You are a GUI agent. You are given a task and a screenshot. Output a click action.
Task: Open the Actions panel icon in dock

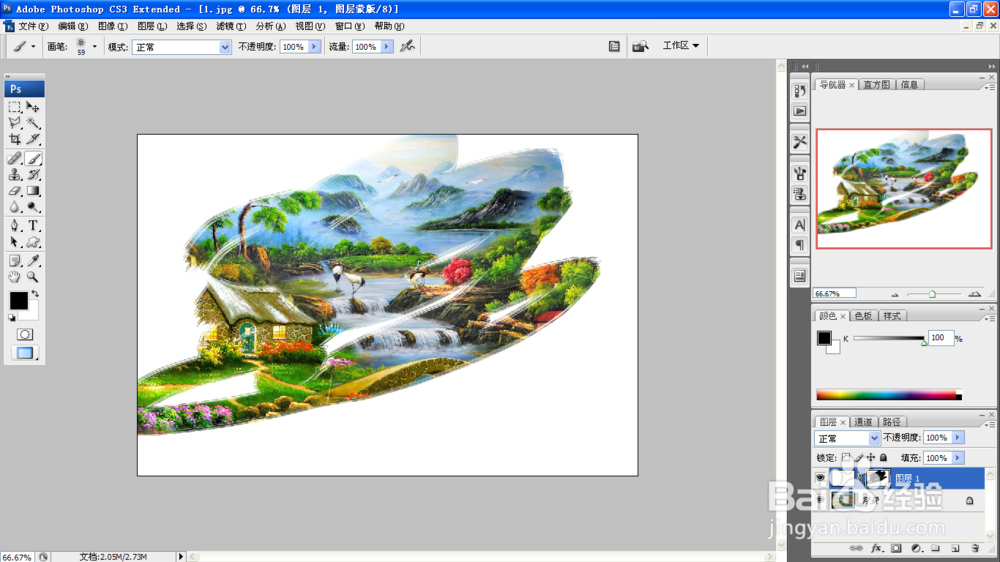pyautogui.click(x=800, y=111)
